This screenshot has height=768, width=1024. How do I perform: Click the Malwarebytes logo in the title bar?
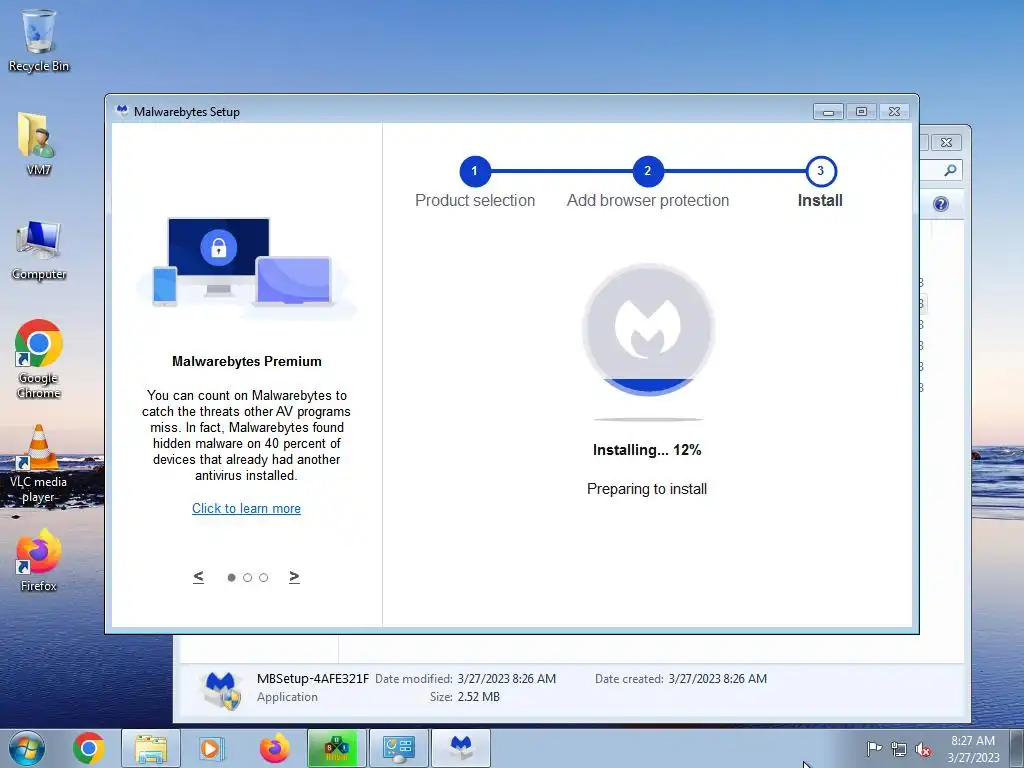pyautogui.click(x=121, y=111)
